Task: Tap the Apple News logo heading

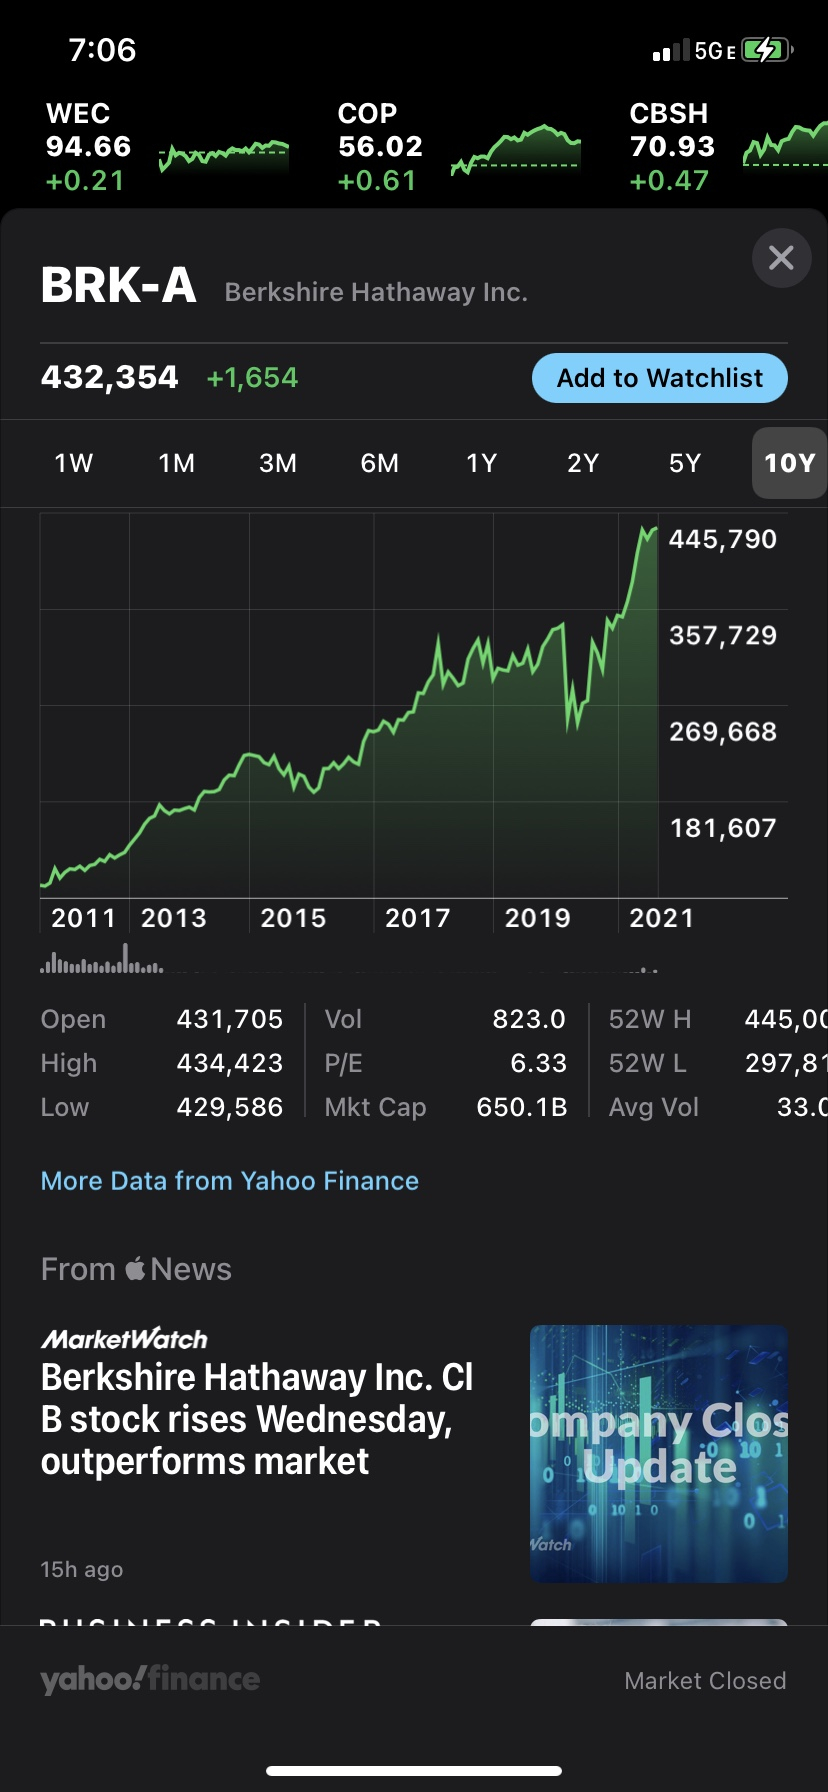Action: pyautogui.click(x=136, y=1269)
